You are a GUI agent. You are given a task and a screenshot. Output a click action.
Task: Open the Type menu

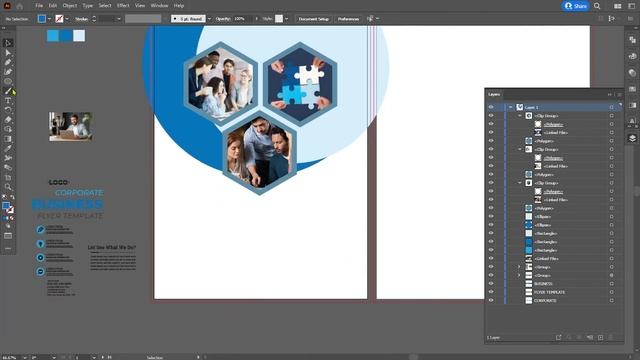point(87,6)
